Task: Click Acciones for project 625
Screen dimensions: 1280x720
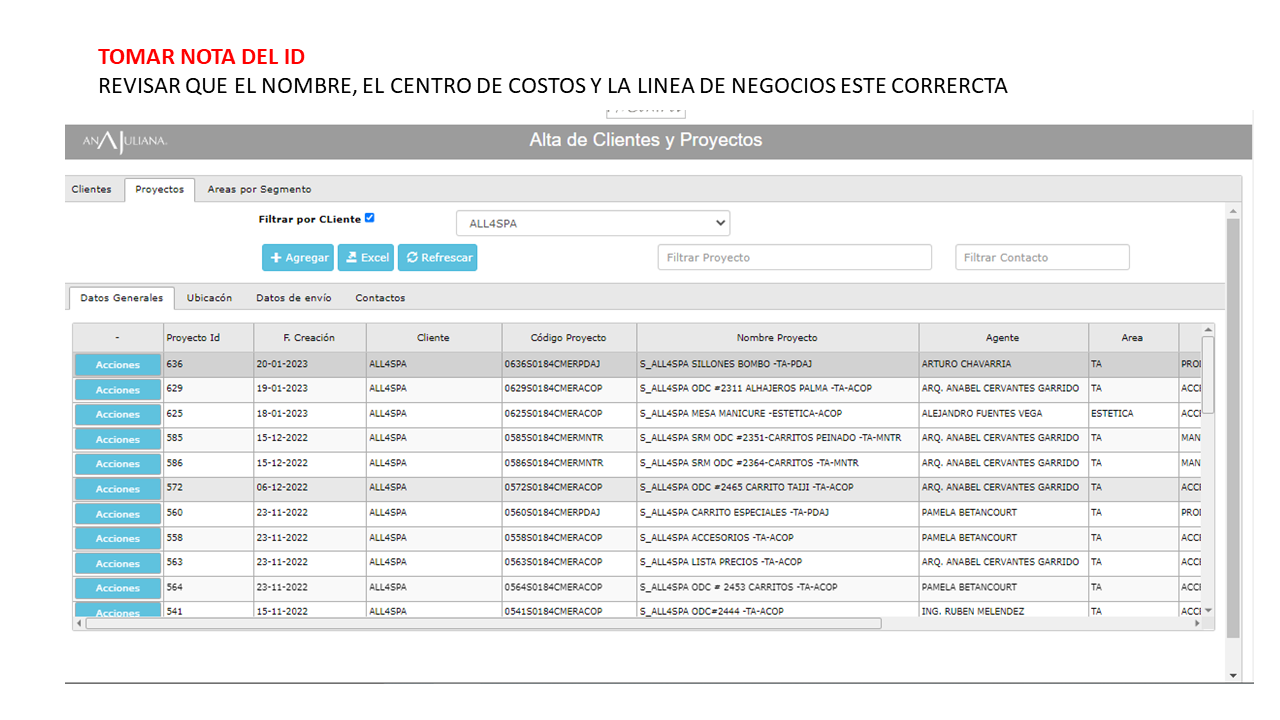Action: coord(118,414)
